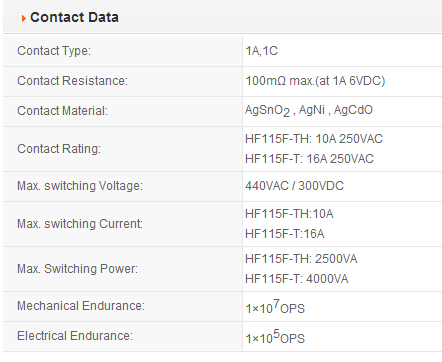Screen dimensions: 442x362
Task: Click the Contact Material label
Action: [62, 111]
